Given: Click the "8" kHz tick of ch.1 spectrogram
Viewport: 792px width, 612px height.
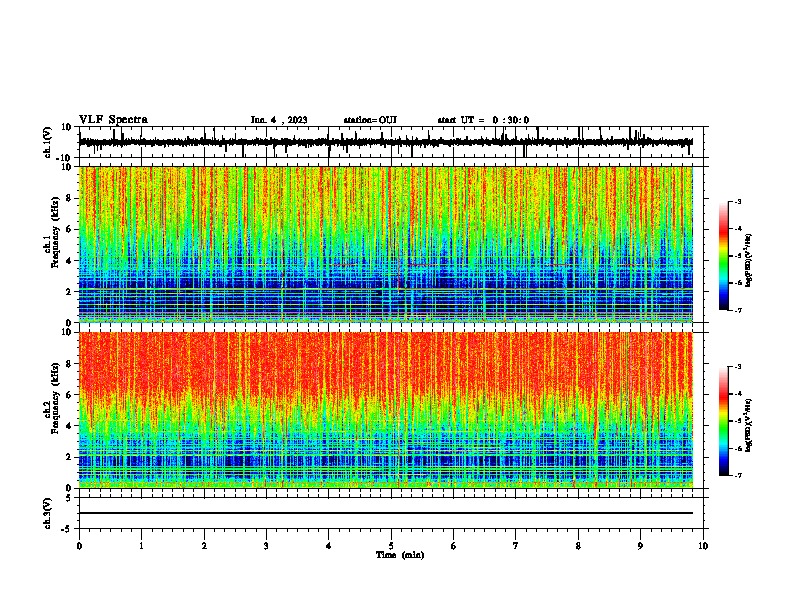Looking at the screenshot, I should point(69,198).
